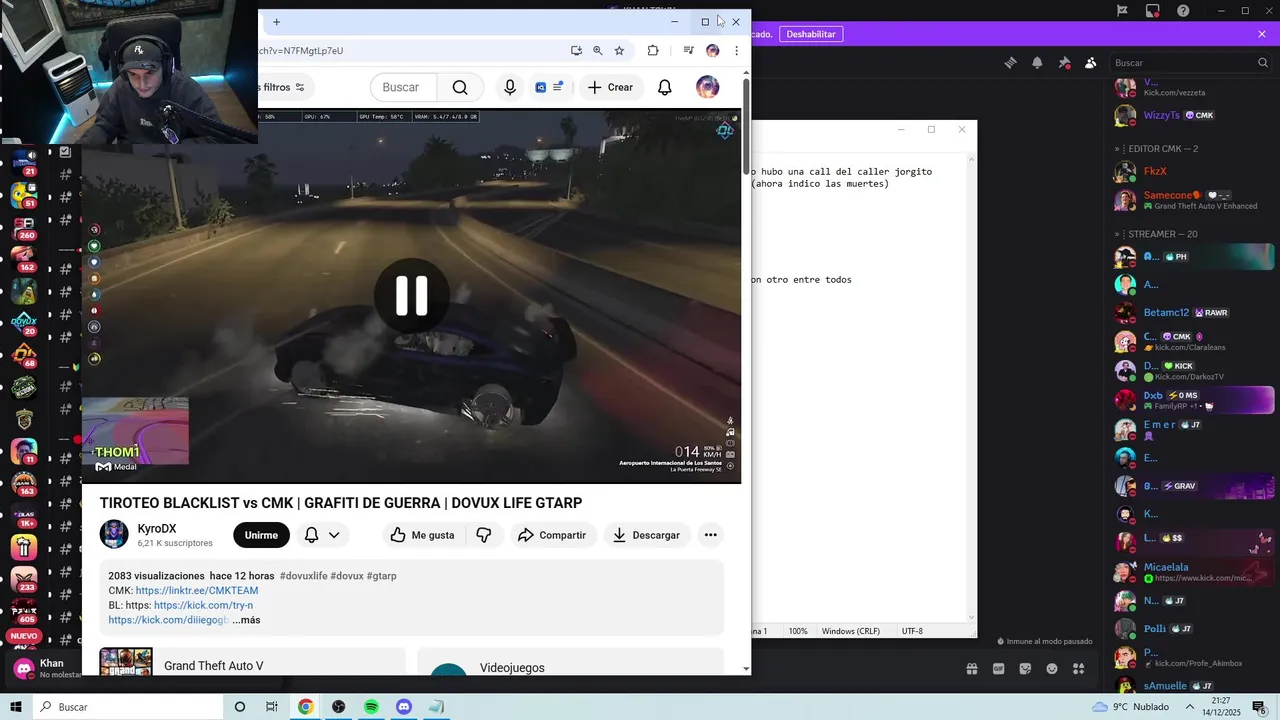
Task: Open Discord from the taskbar
Action: 404,707
